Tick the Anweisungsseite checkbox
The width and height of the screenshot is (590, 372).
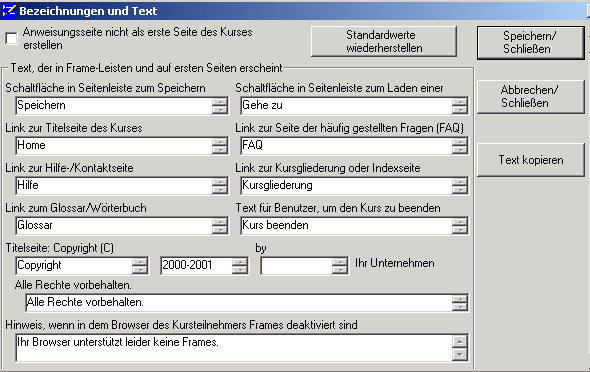pos(11,38)
